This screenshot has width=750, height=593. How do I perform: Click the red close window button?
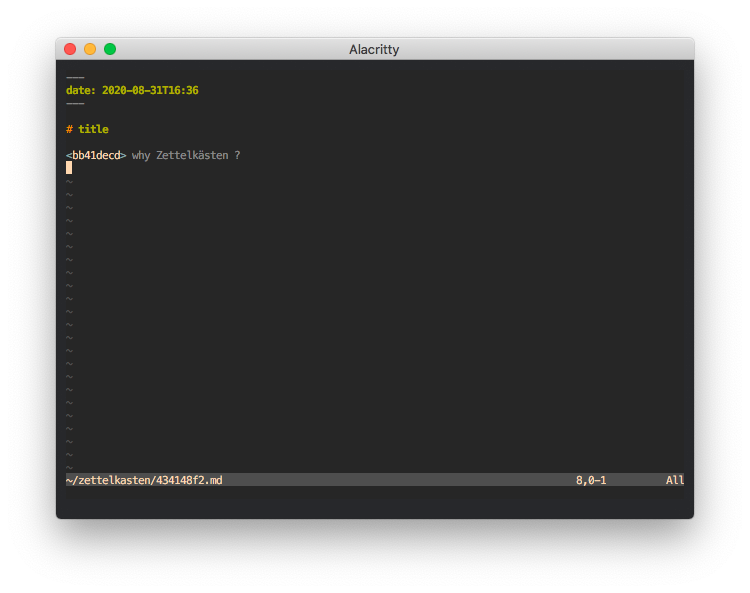[x=70, y=49]
